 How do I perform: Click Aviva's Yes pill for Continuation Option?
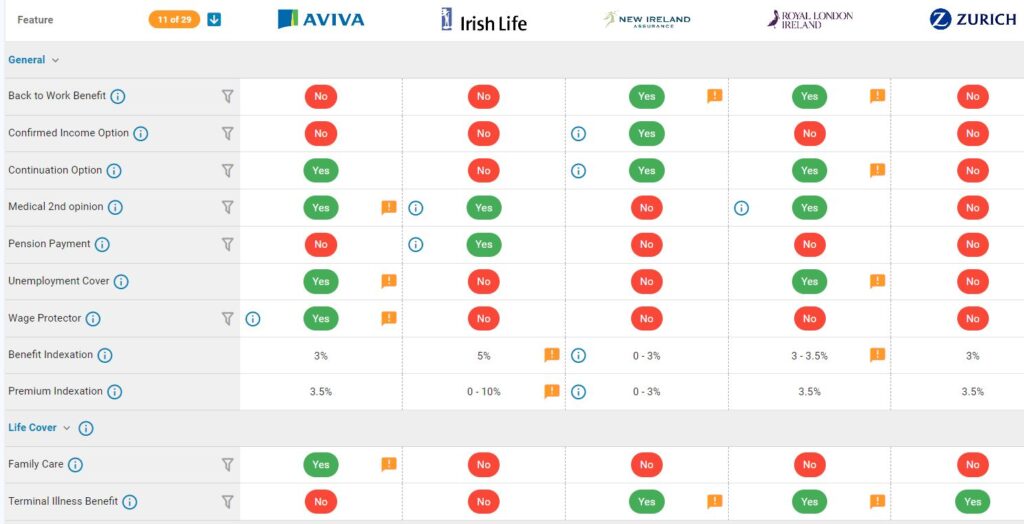click(321, 170)
